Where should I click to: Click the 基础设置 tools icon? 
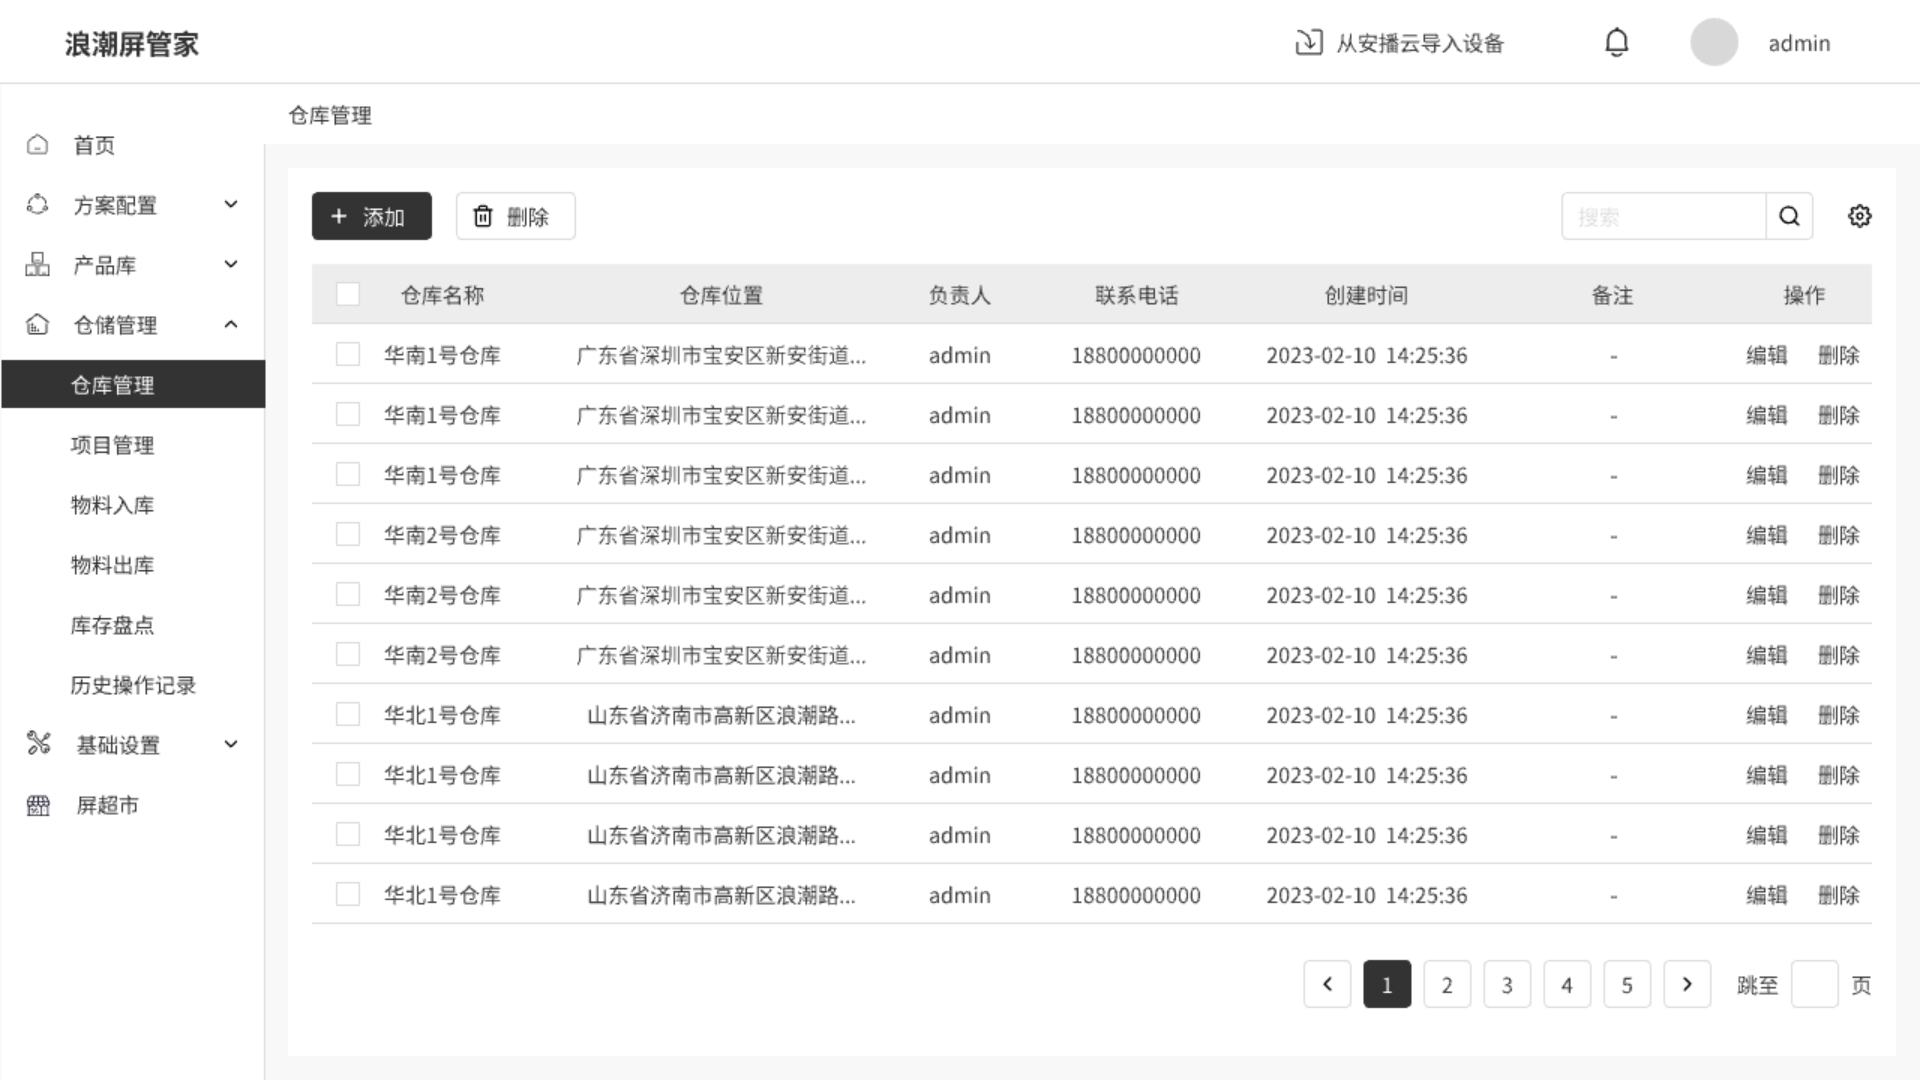tap(38, 744)
